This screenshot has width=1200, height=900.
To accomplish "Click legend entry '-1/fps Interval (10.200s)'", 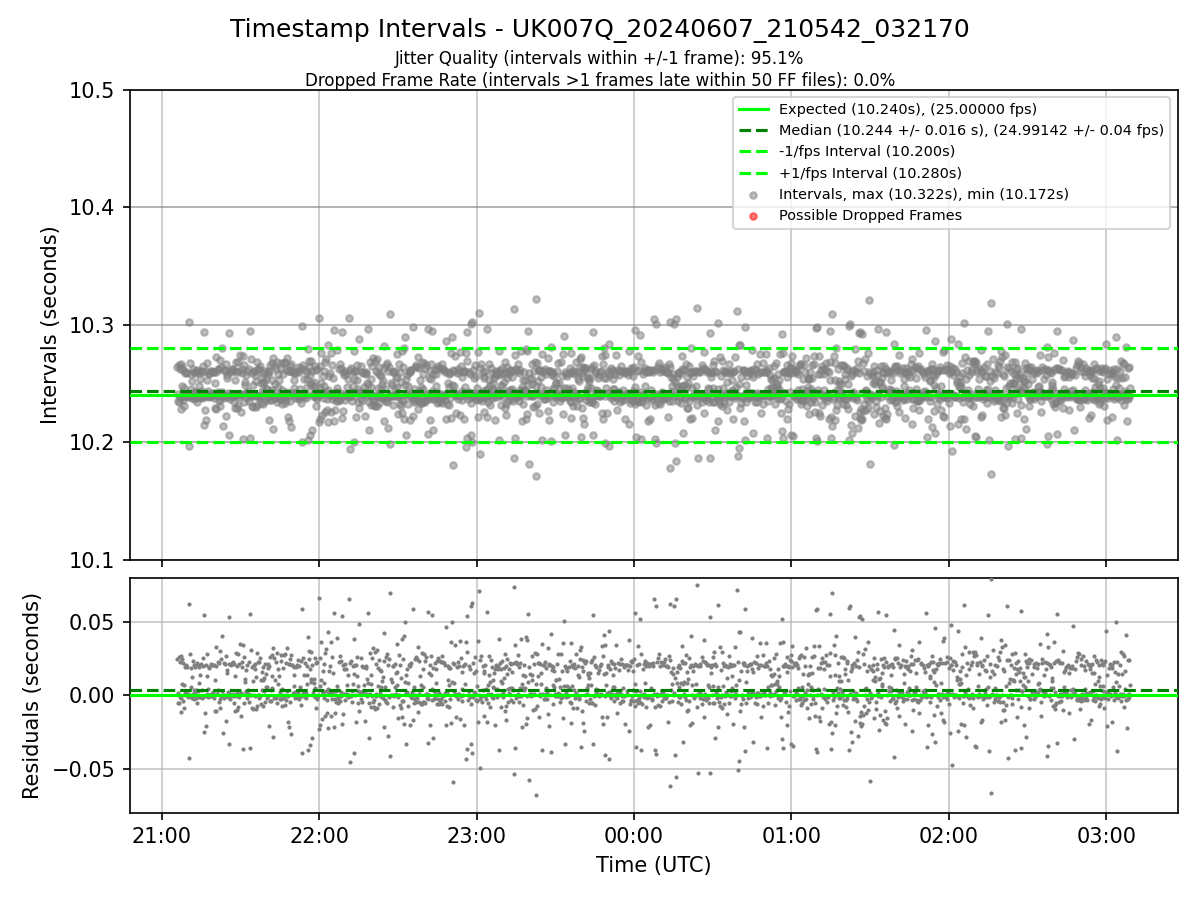I will pyautogui.click(x=867, y=151).
